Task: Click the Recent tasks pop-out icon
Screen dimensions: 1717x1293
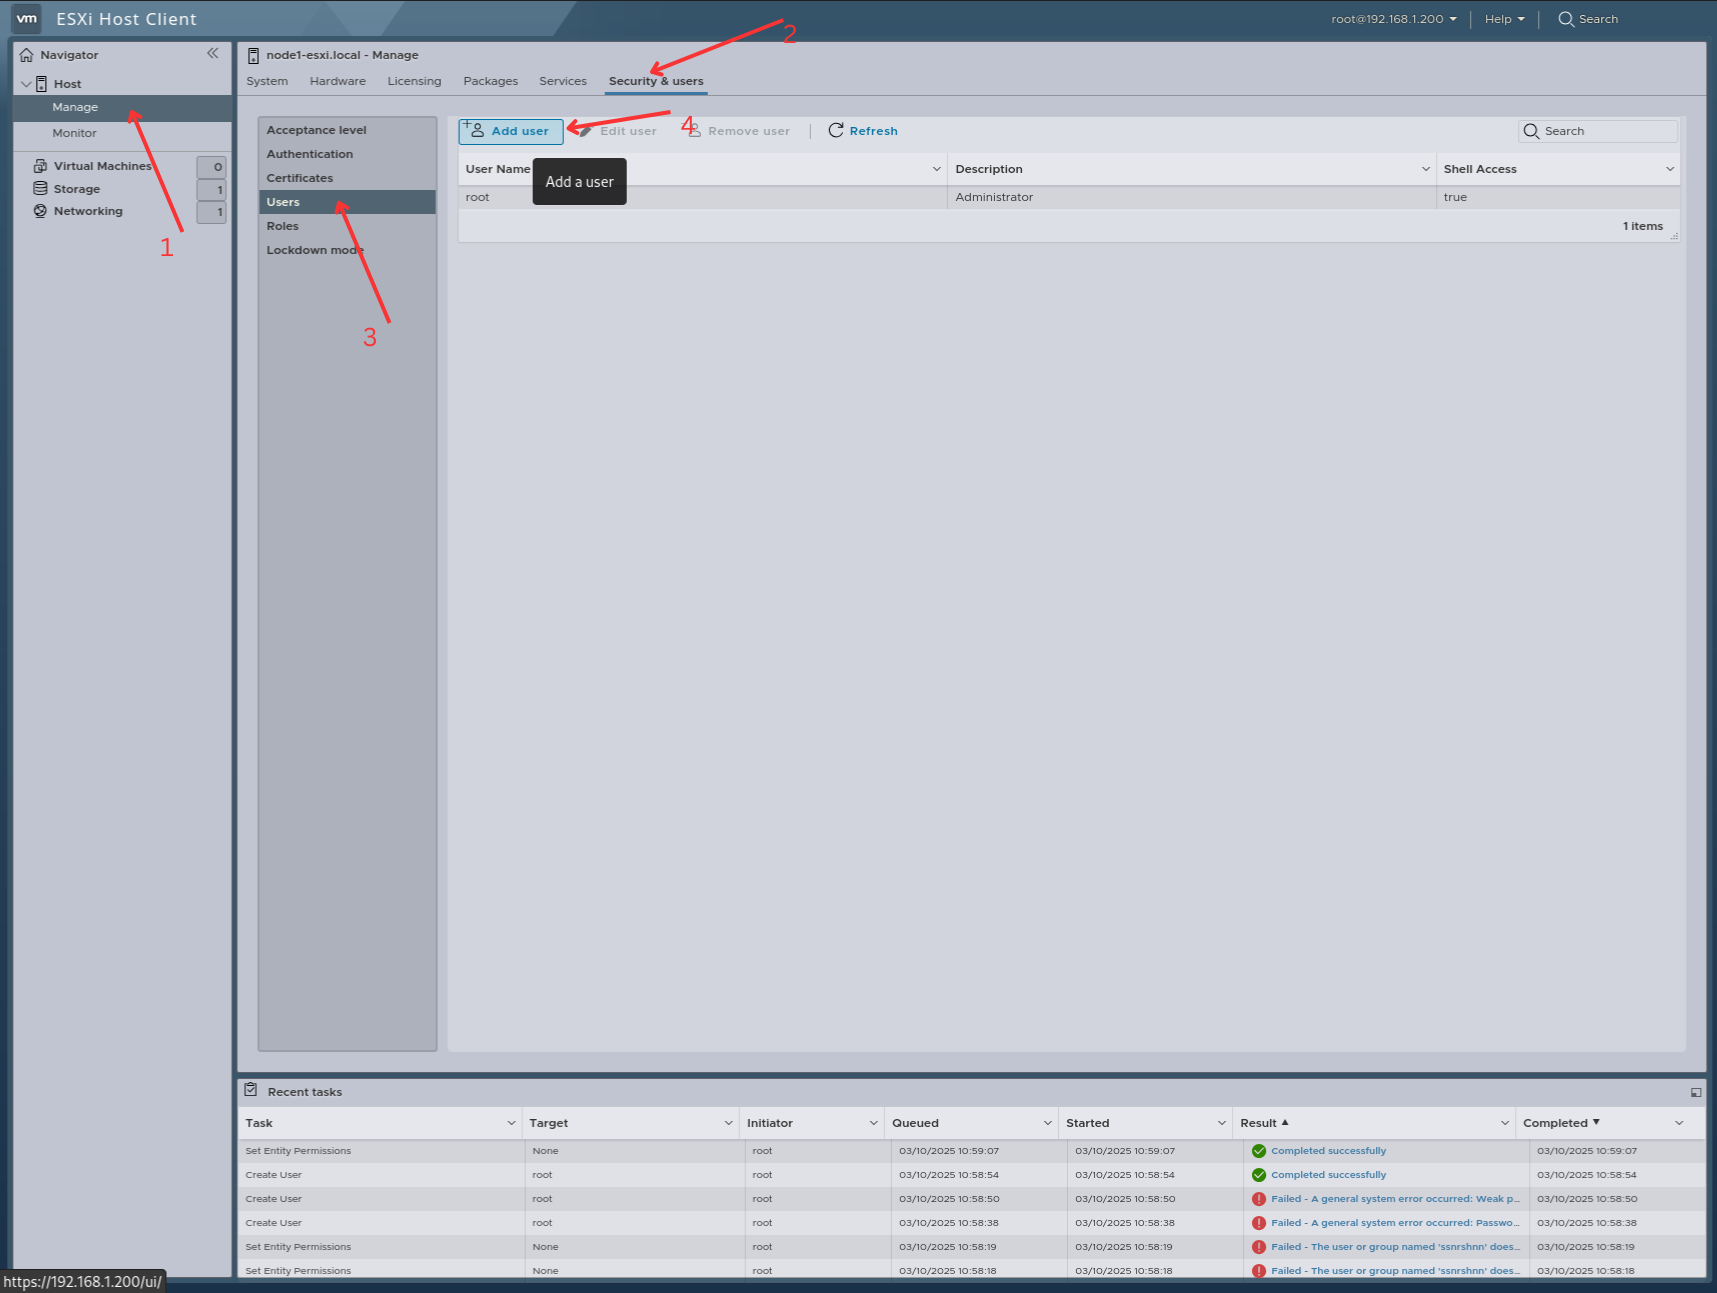Action: tap(1695, 1091)
